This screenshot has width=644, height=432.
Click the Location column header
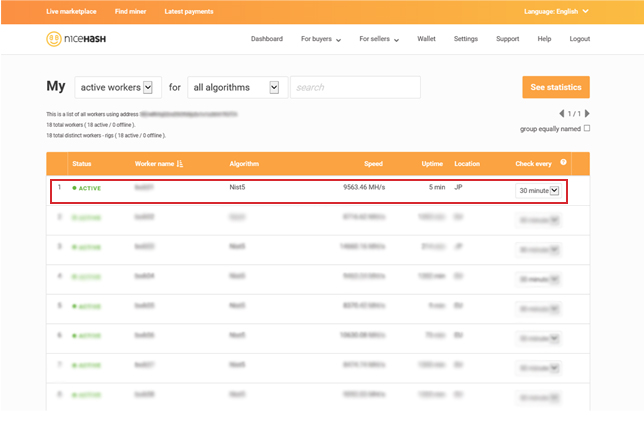(x=467, y=164)
